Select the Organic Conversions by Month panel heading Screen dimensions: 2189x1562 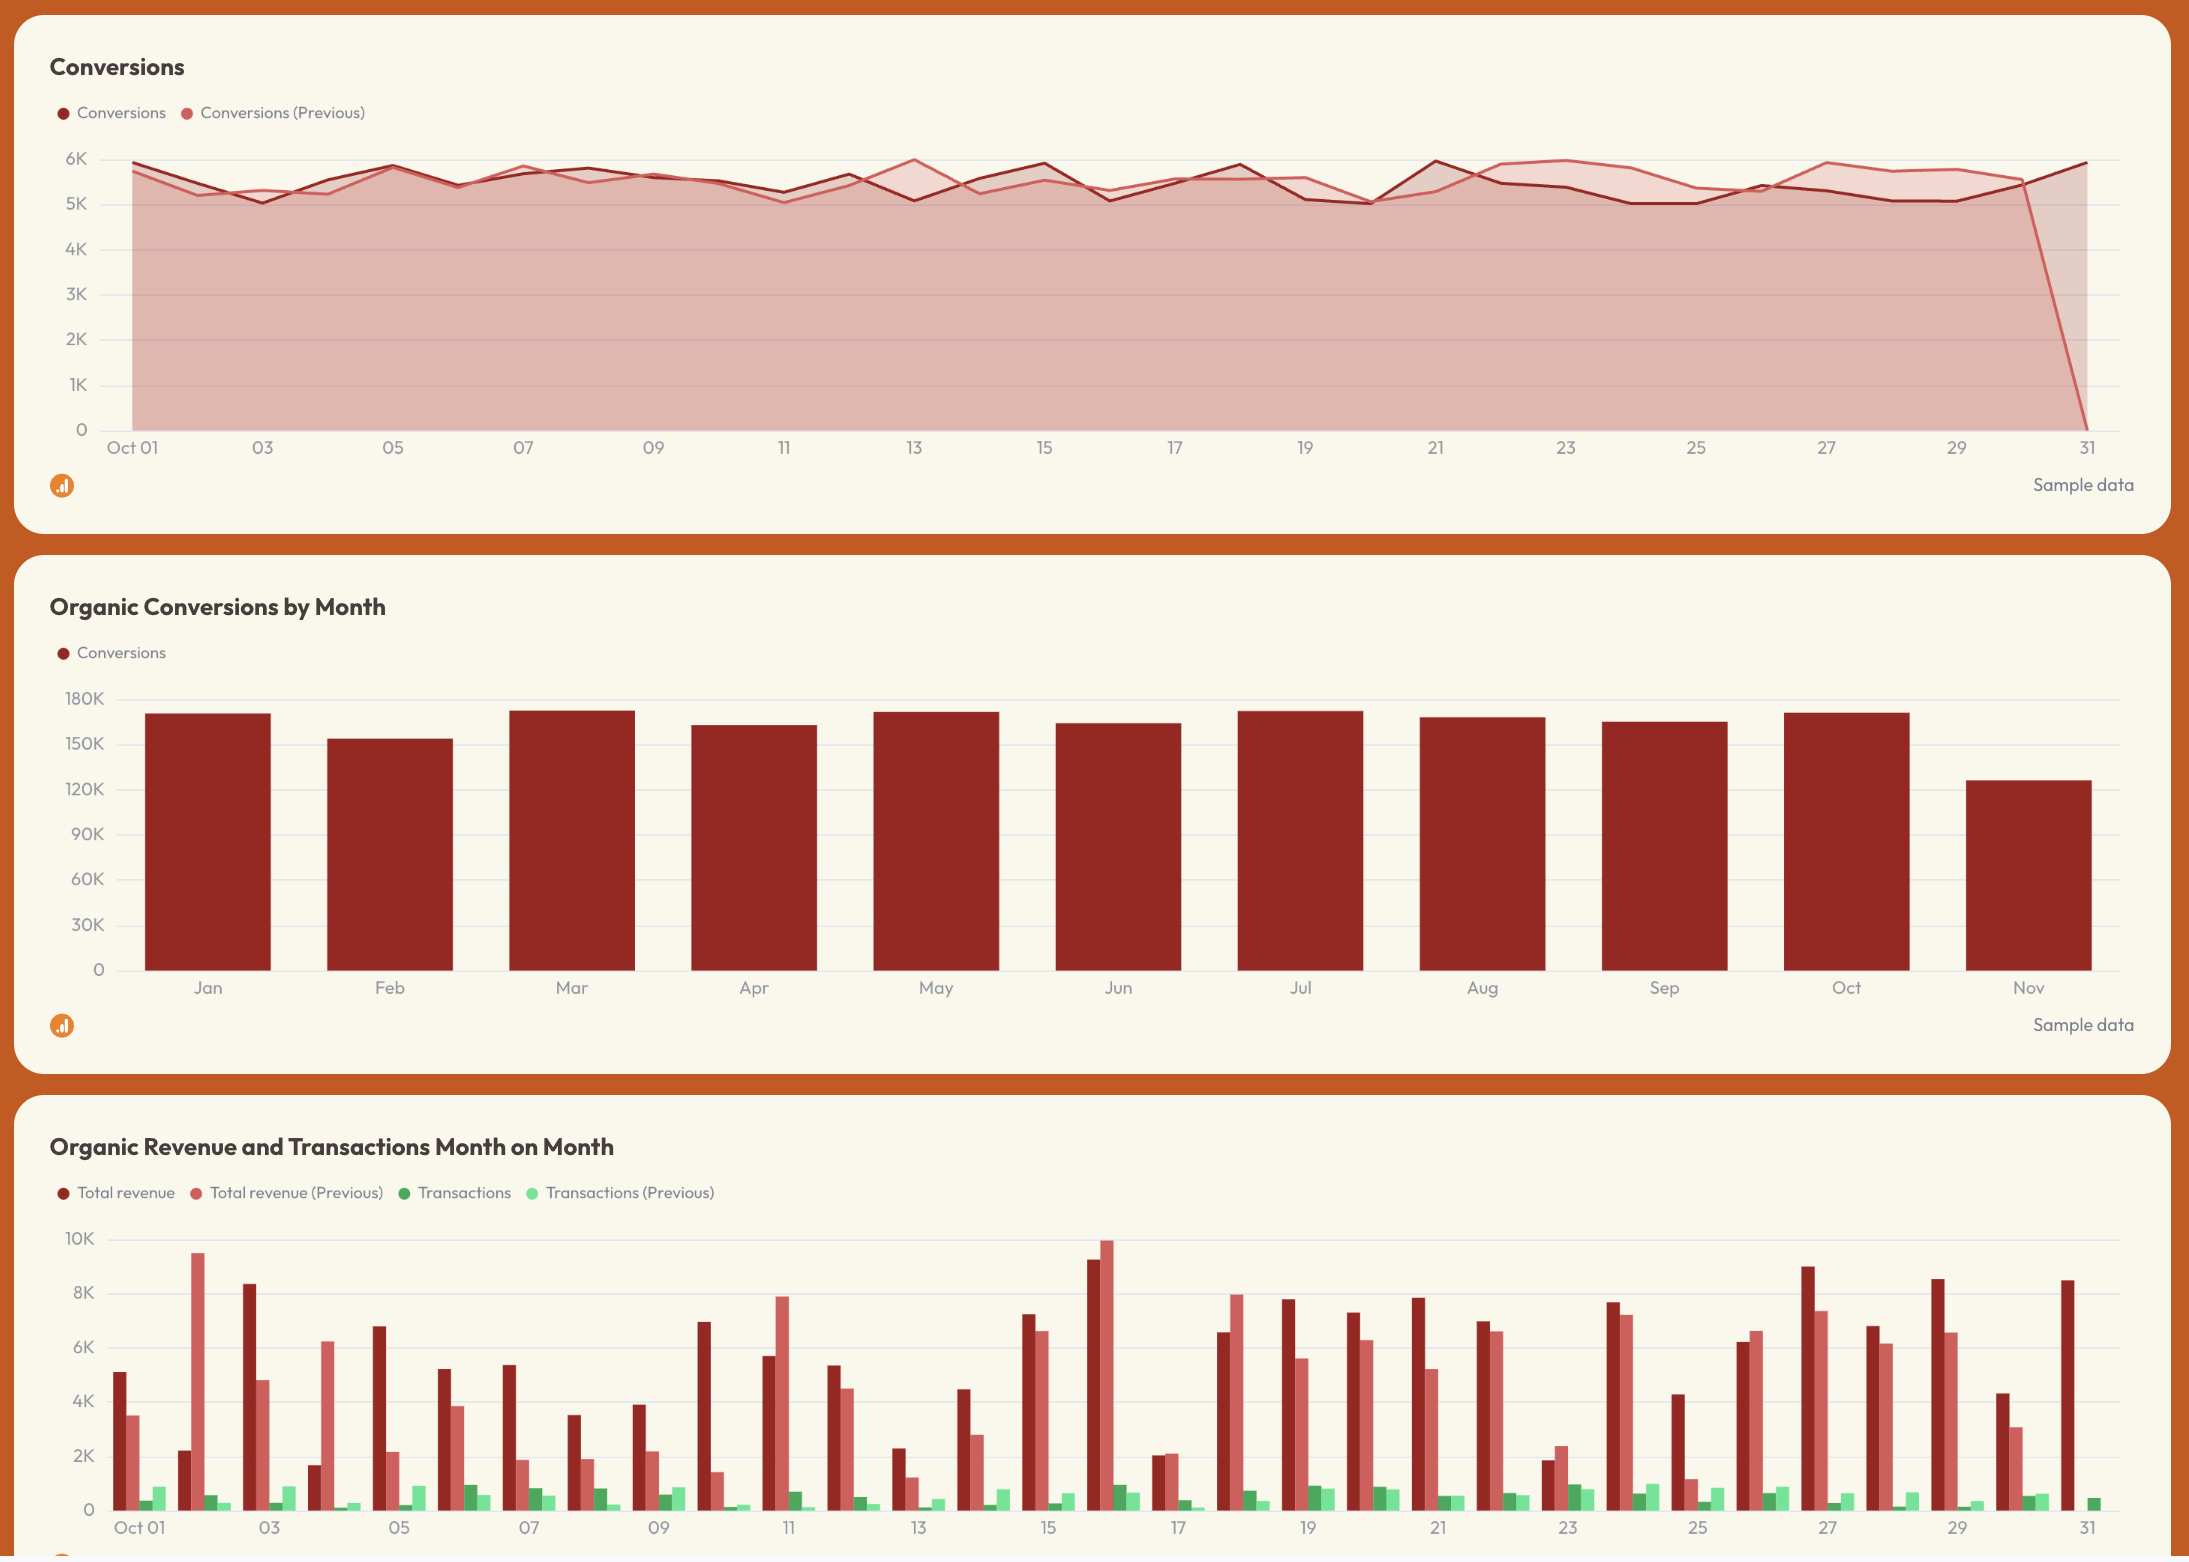pyautogui.click(x=218, y=606)
